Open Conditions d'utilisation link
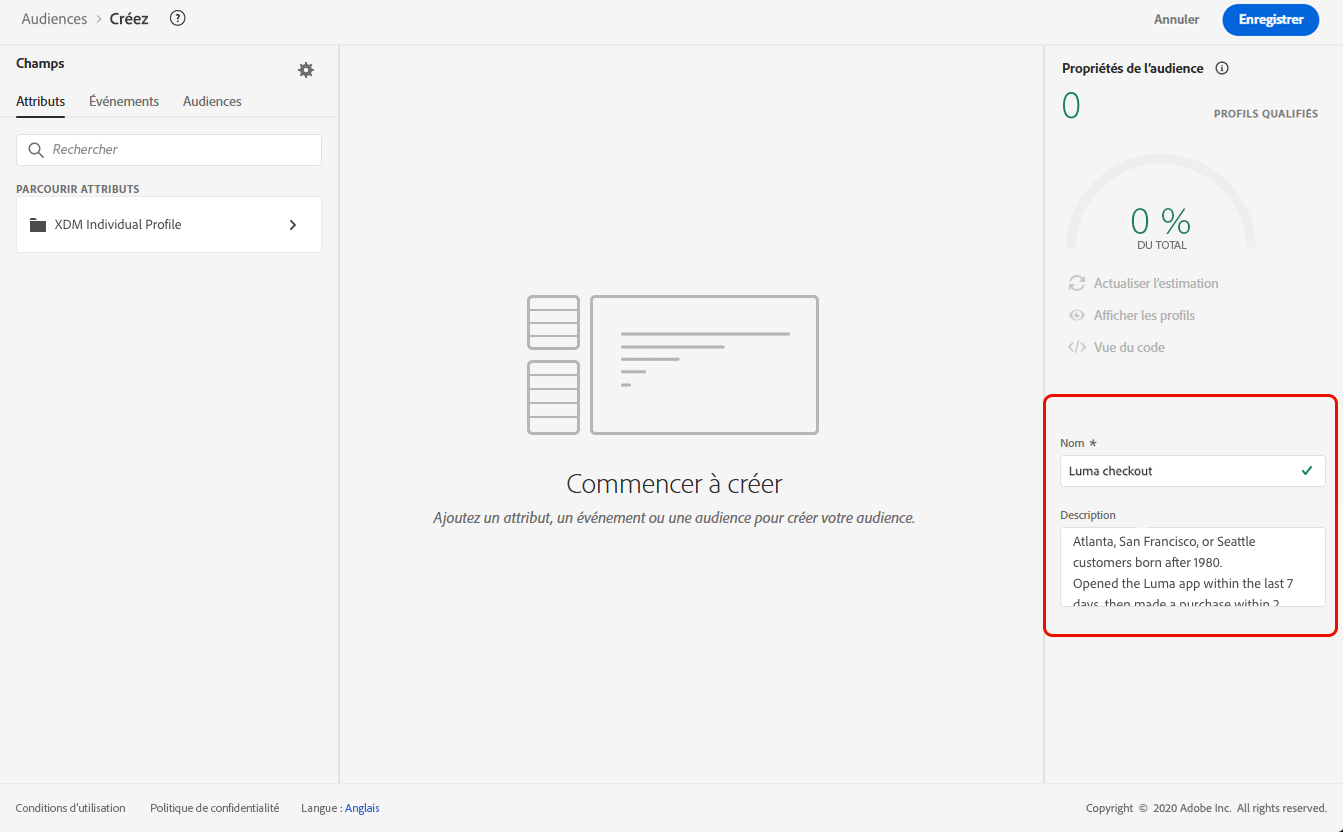The height and width of the screenshot is (832, 1343). coord(71,808)
